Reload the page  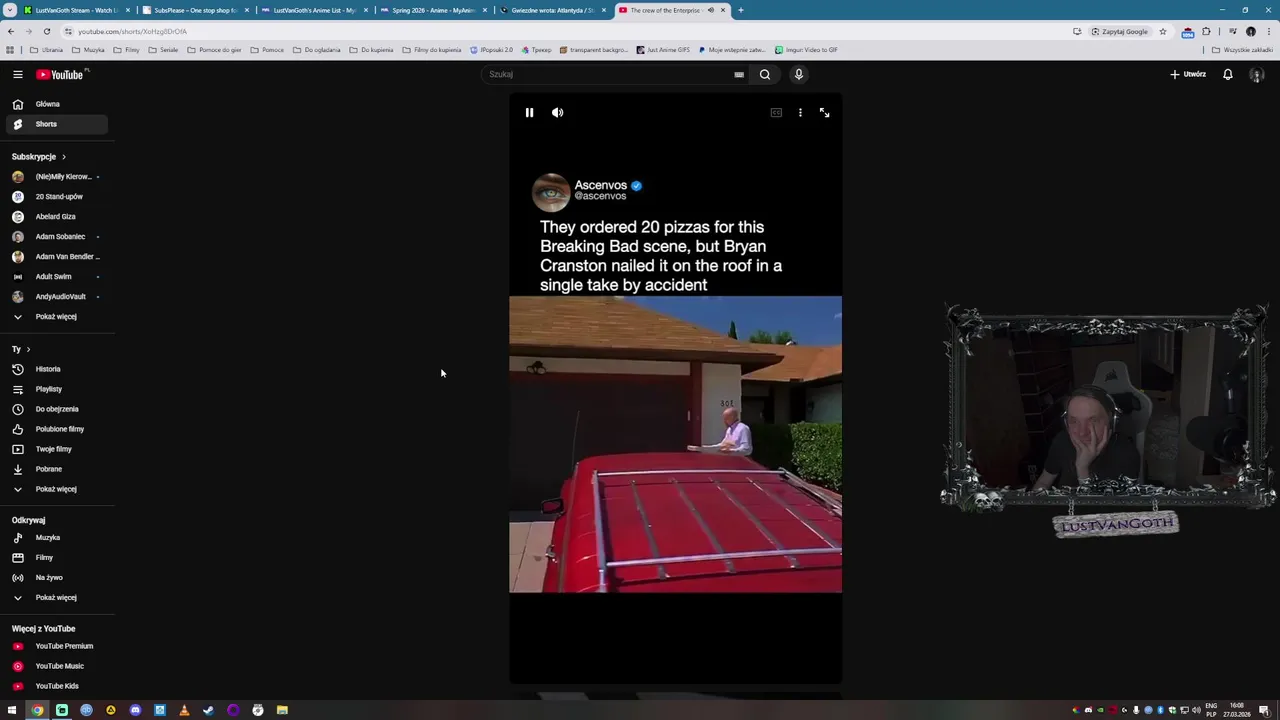[46, 31]
